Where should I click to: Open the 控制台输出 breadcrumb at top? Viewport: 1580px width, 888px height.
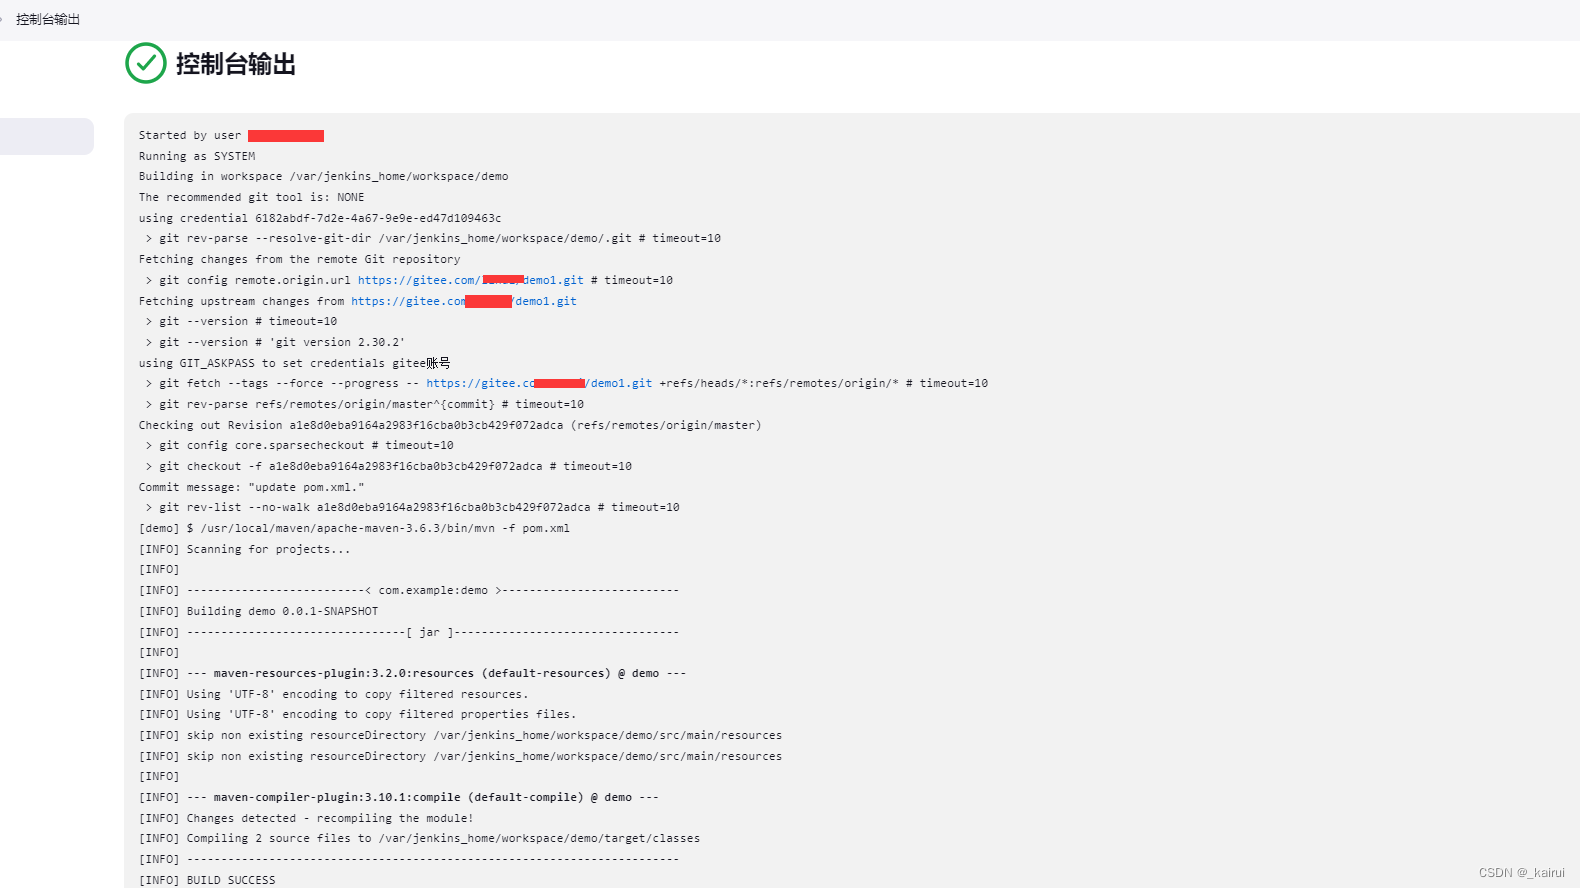pyautogui.click(x=48, y=19)
